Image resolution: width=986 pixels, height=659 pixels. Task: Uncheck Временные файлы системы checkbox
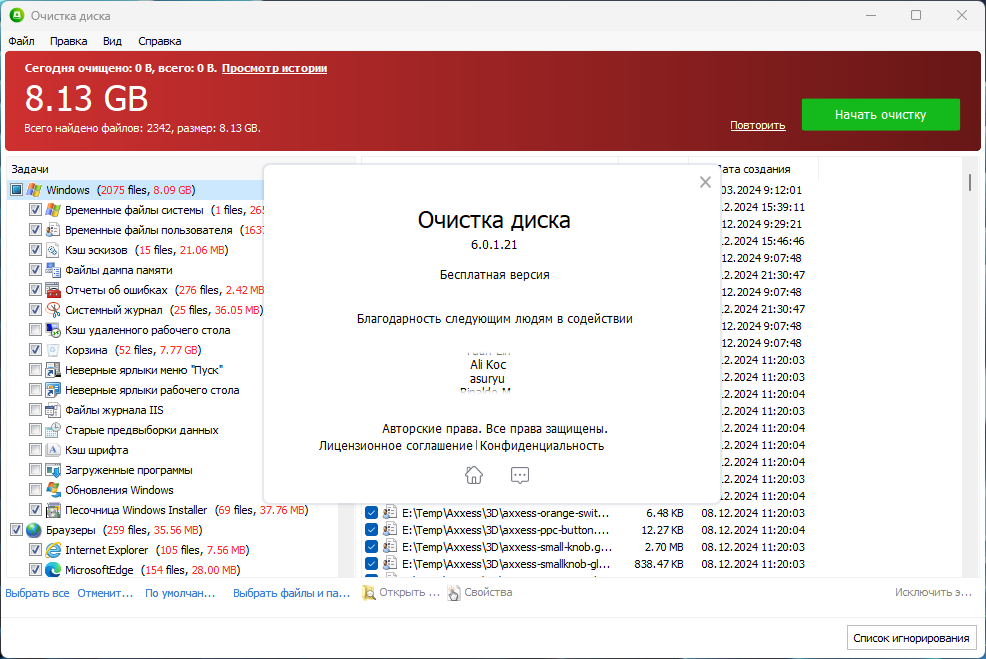click(35, 210)
